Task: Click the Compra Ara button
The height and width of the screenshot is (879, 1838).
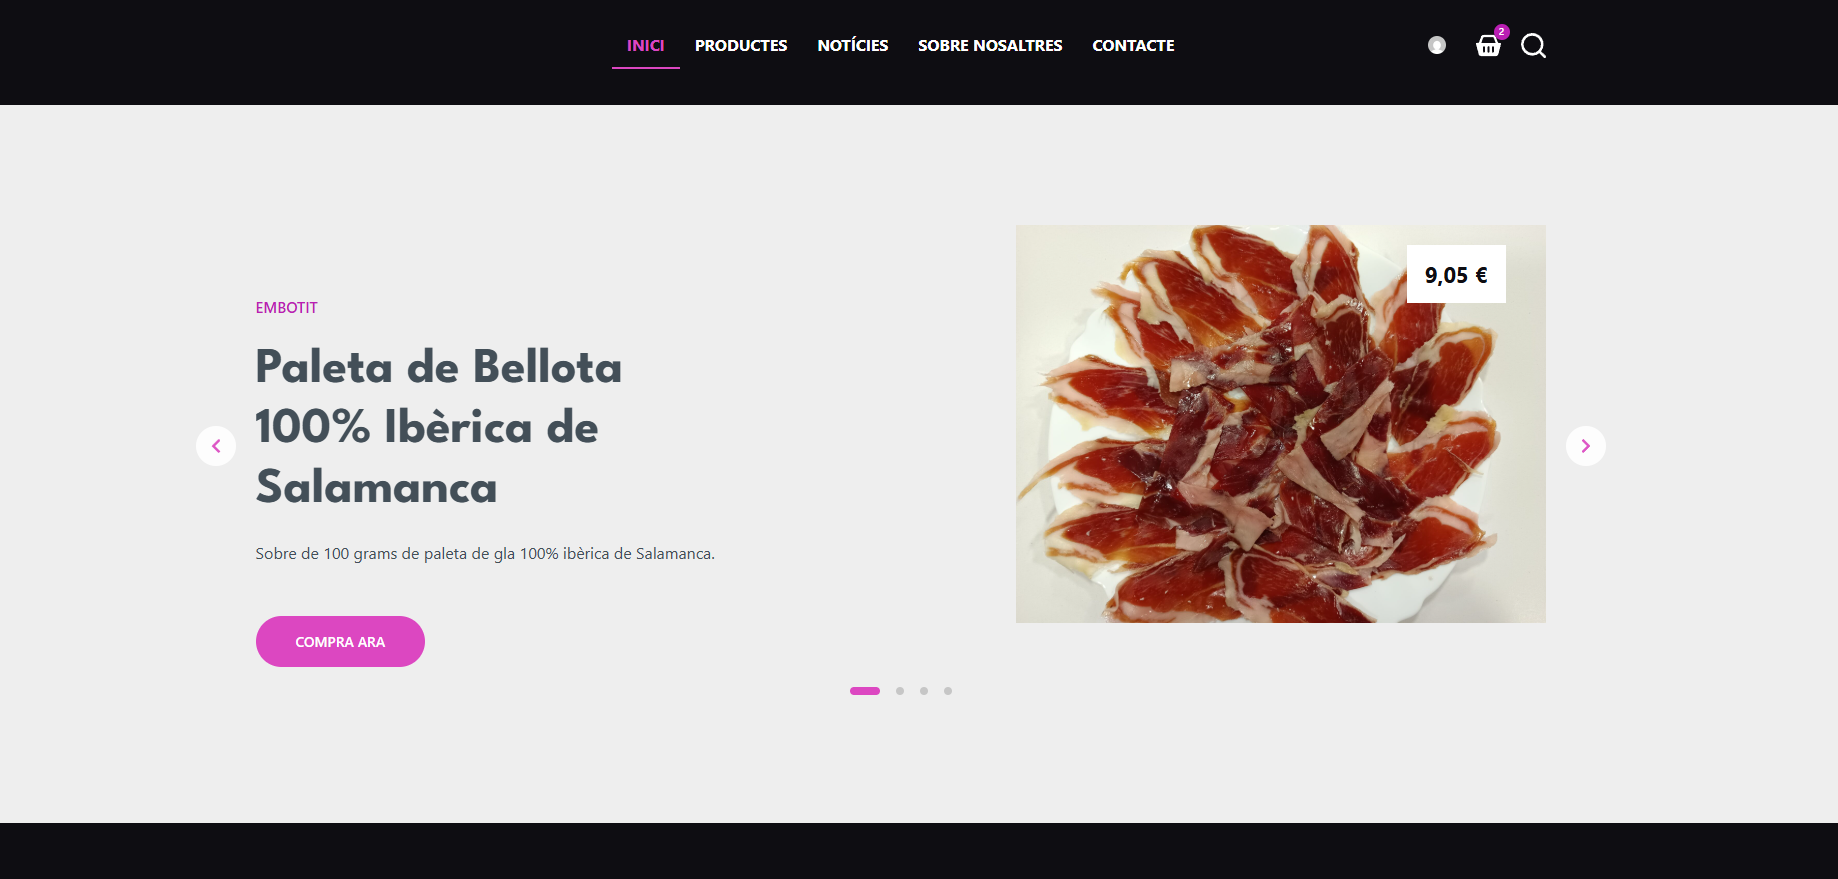Action: click(340, 642)
